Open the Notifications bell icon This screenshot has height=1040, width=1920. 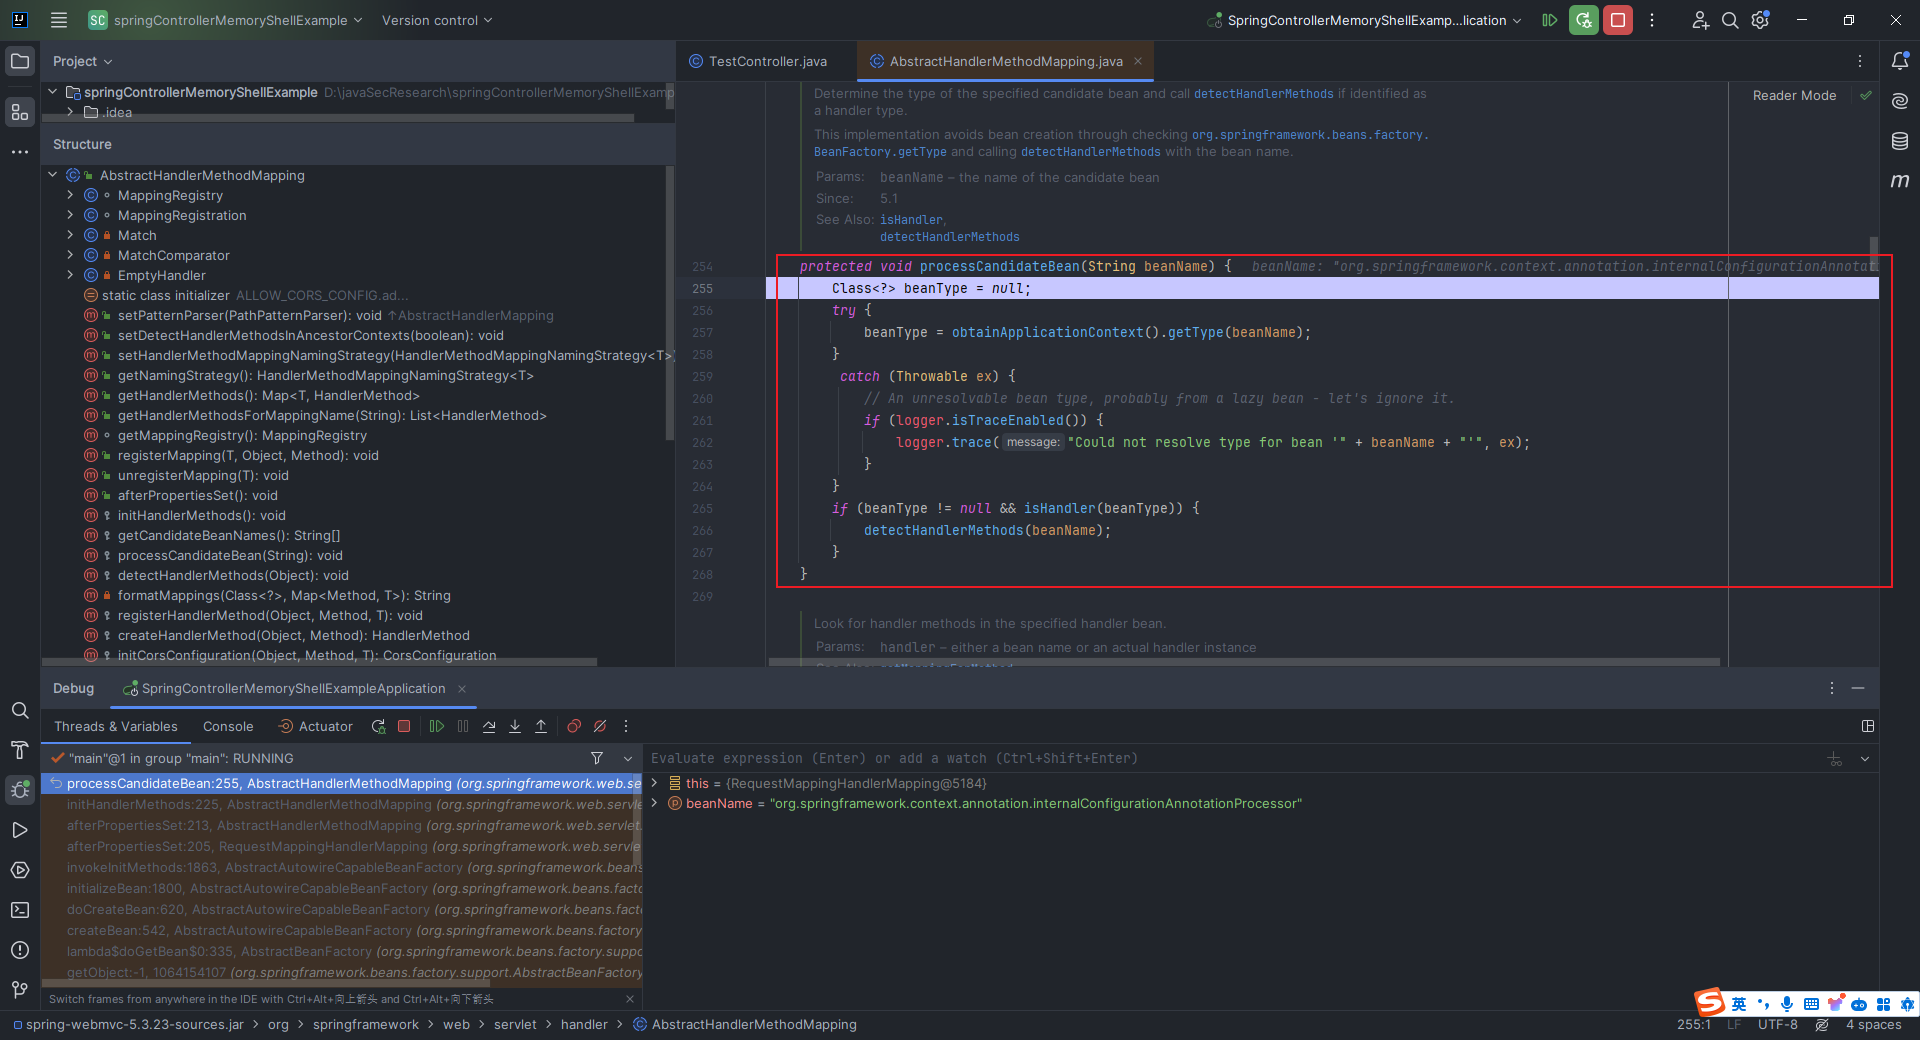1900,61
